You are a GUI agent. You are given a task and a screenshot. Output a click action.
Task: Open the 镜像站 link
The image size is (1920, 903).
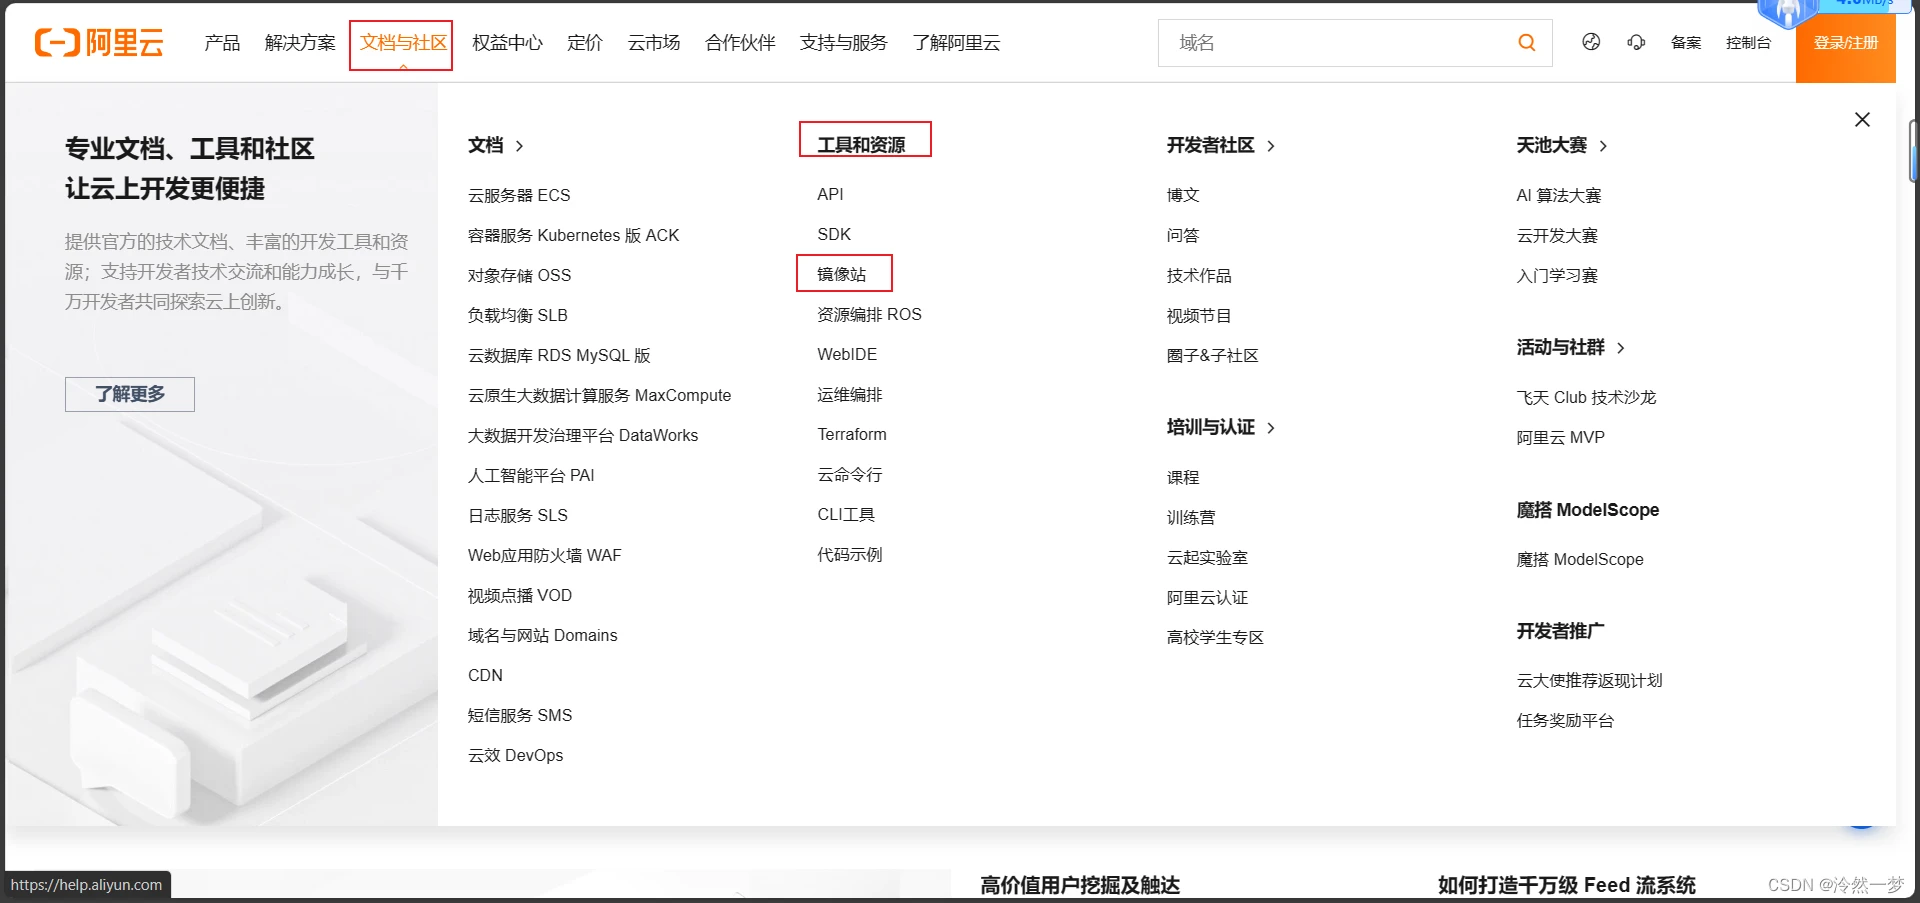(x=842, y=274)
